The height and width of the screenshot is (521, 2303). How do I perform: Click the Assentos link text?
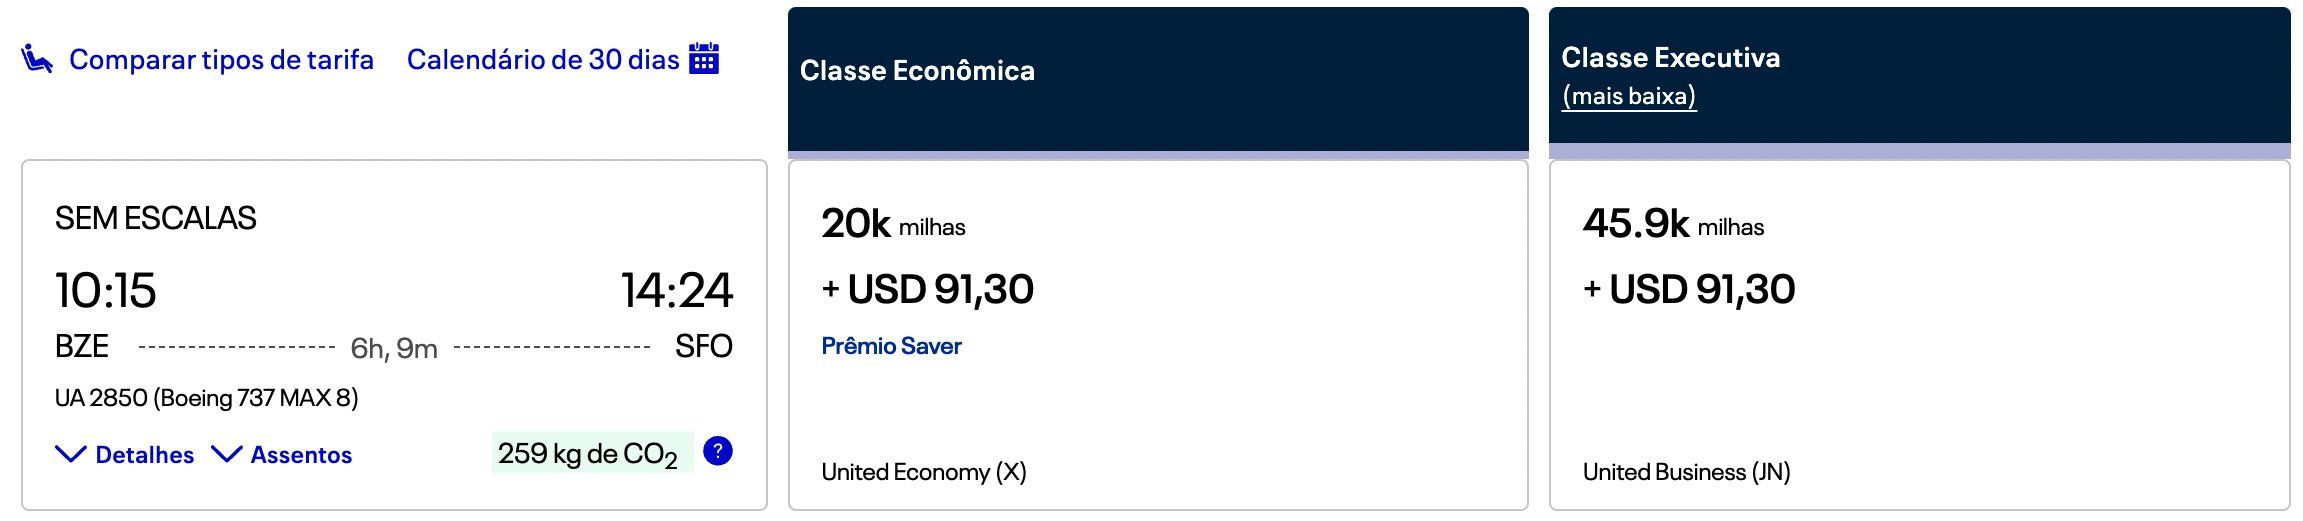[x=301, y=455]
